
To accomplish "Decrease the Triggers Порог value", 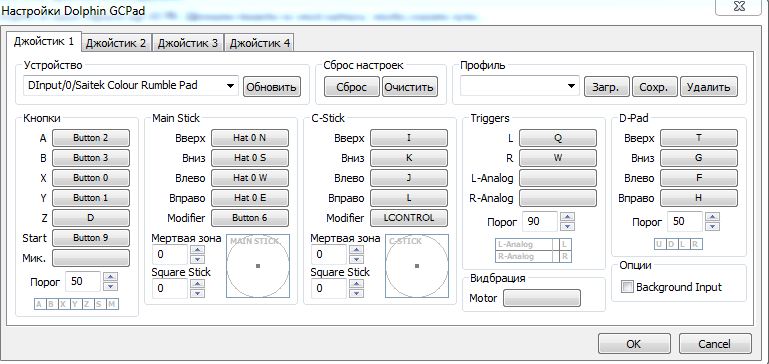I will click(567, 227).
